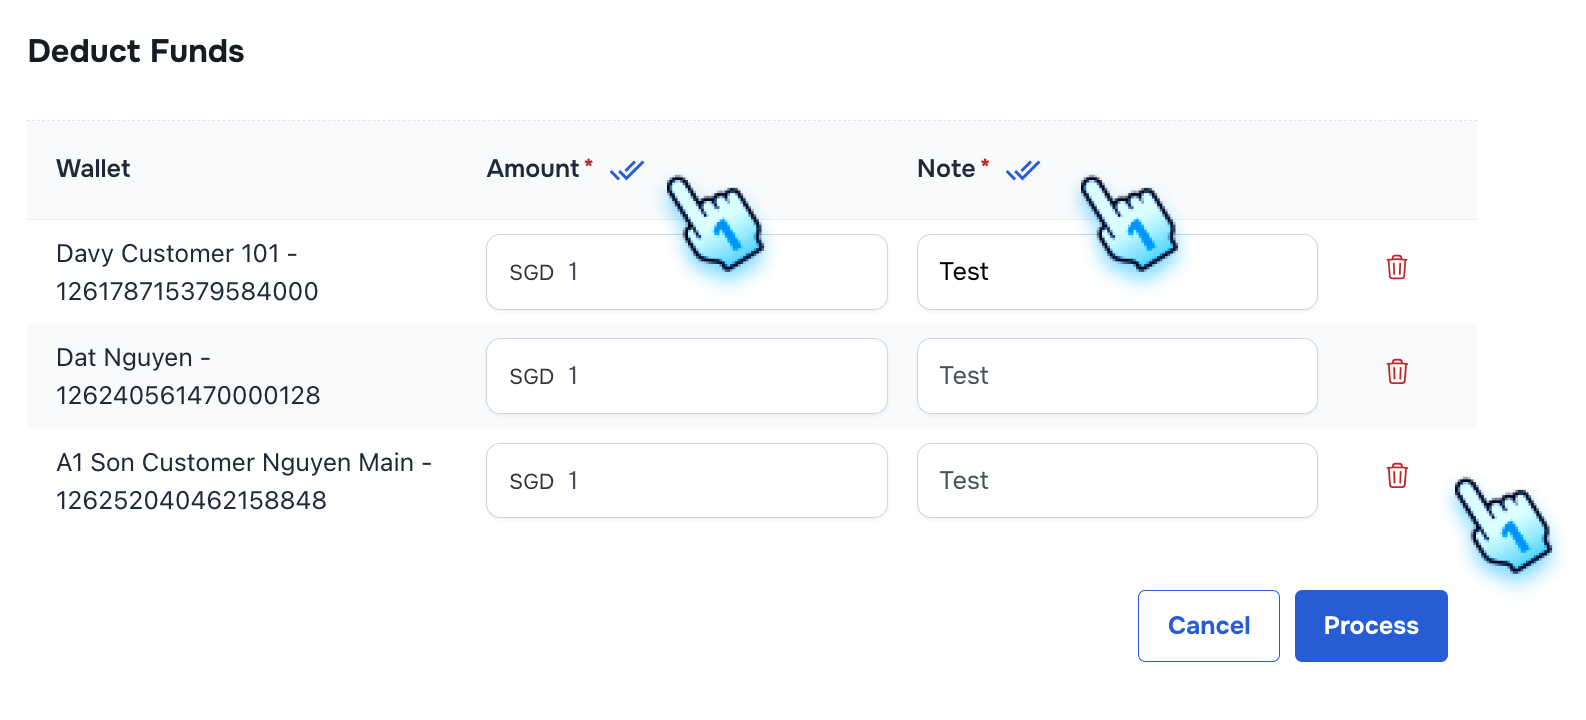Viewport: 1586px width, 720px height.
Task: Click the Cancel button
Action: [1208, 625]
